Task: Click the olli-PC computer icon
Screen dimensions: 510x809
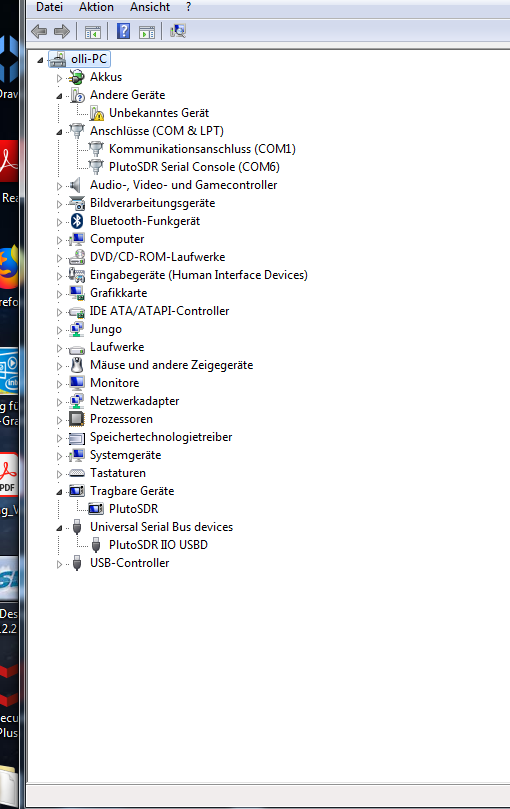Action: (58, 59)
